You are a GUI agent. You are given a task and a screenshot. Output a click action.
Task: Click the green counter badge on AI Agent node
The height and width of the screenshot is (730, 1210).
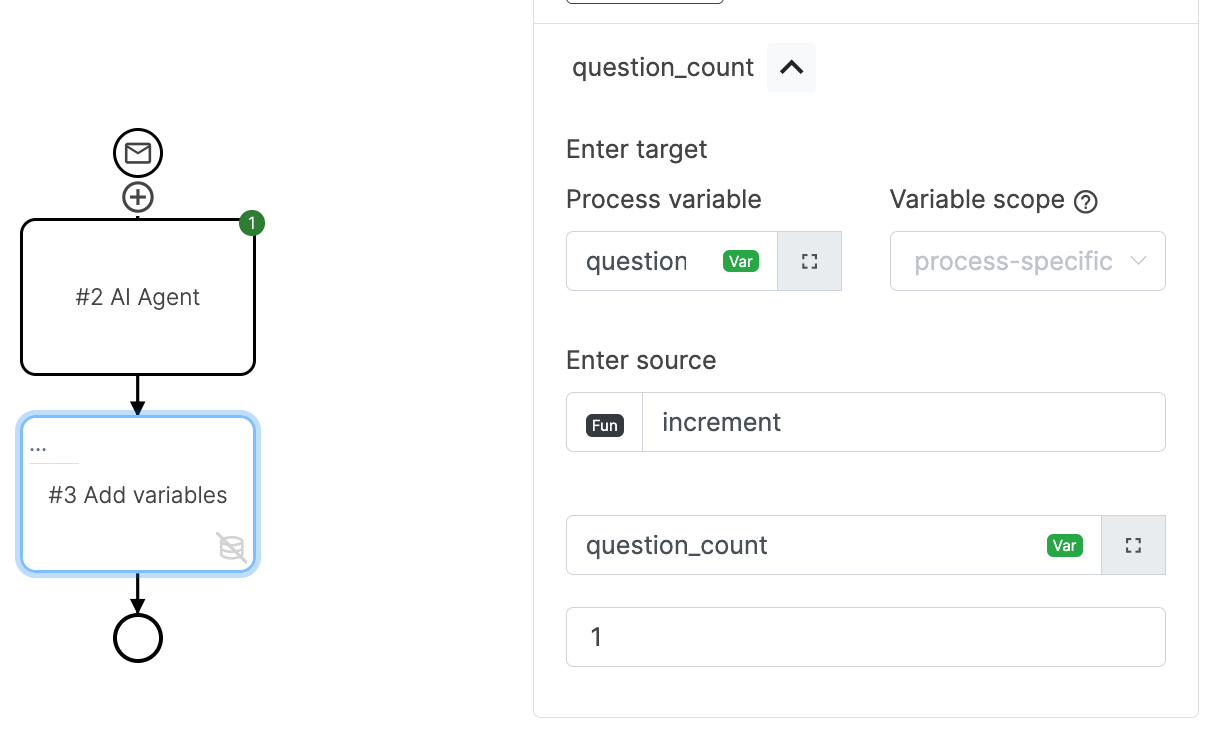251,223
